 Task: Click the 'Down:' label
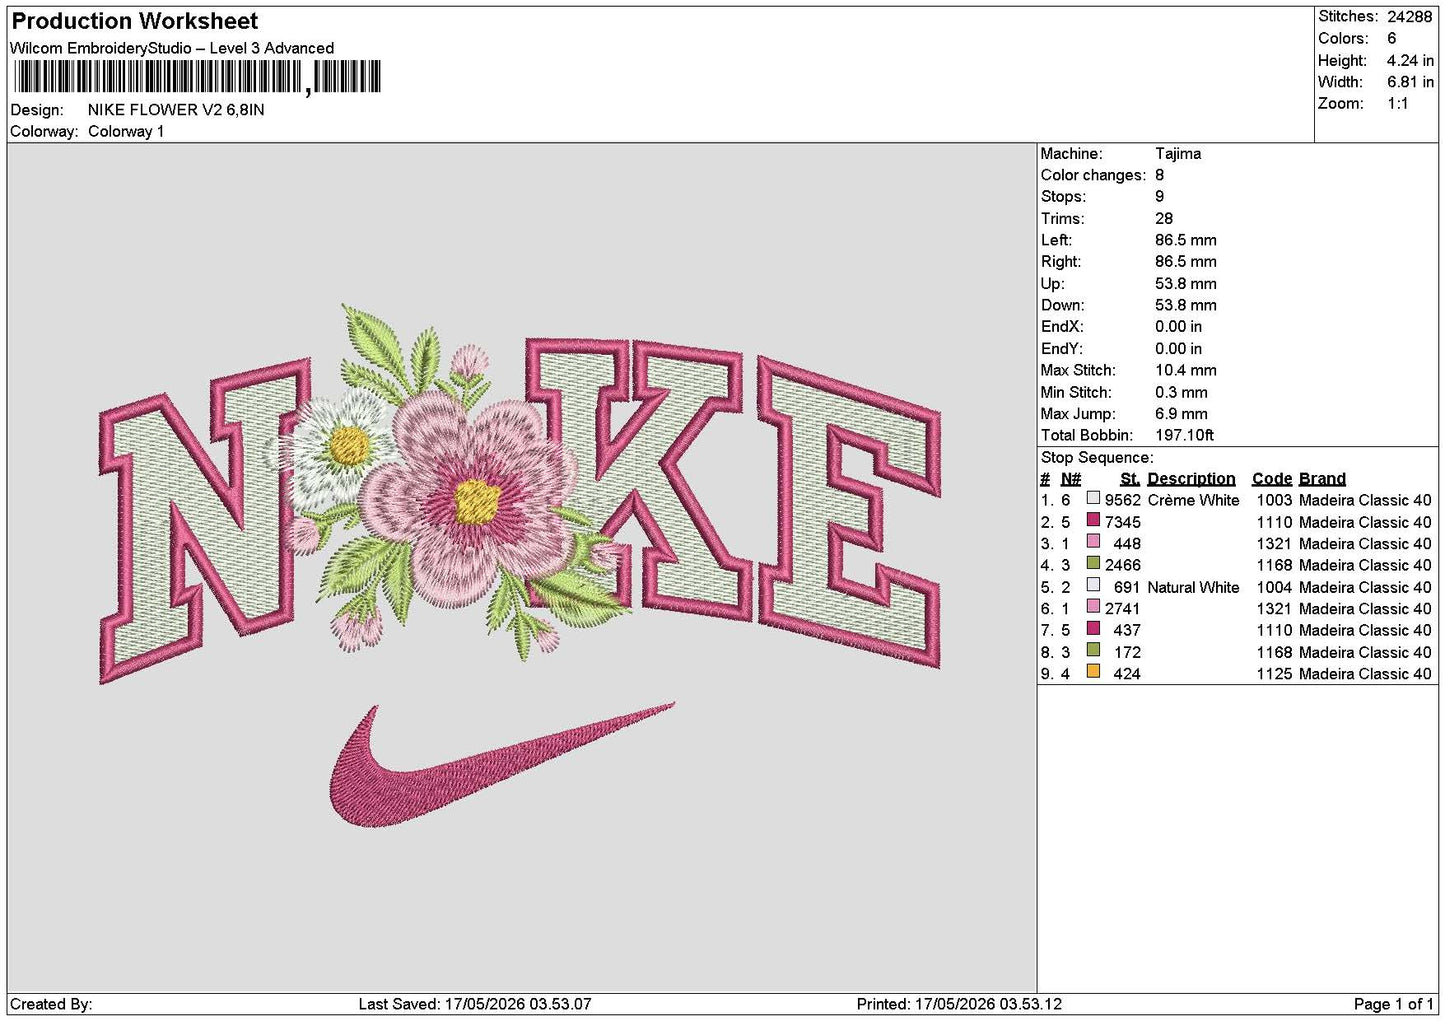(1062, 305)
